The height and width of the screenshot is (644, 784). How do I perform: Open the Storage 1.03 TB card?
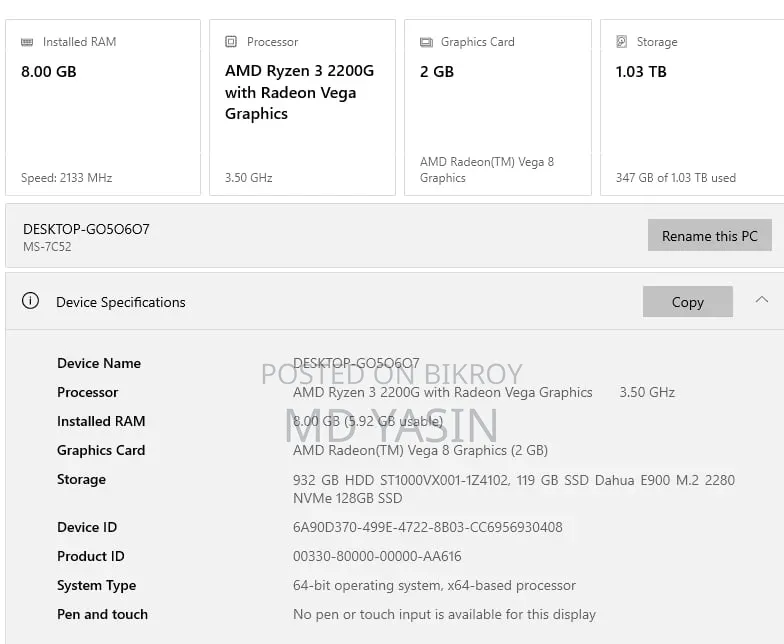tap(692, 108)
